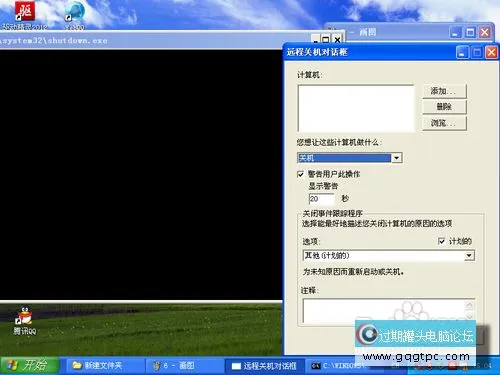Switch to 6 - 画图 taskbar item
This screenshot has height=375, width=500.
[x=184, y=366]
